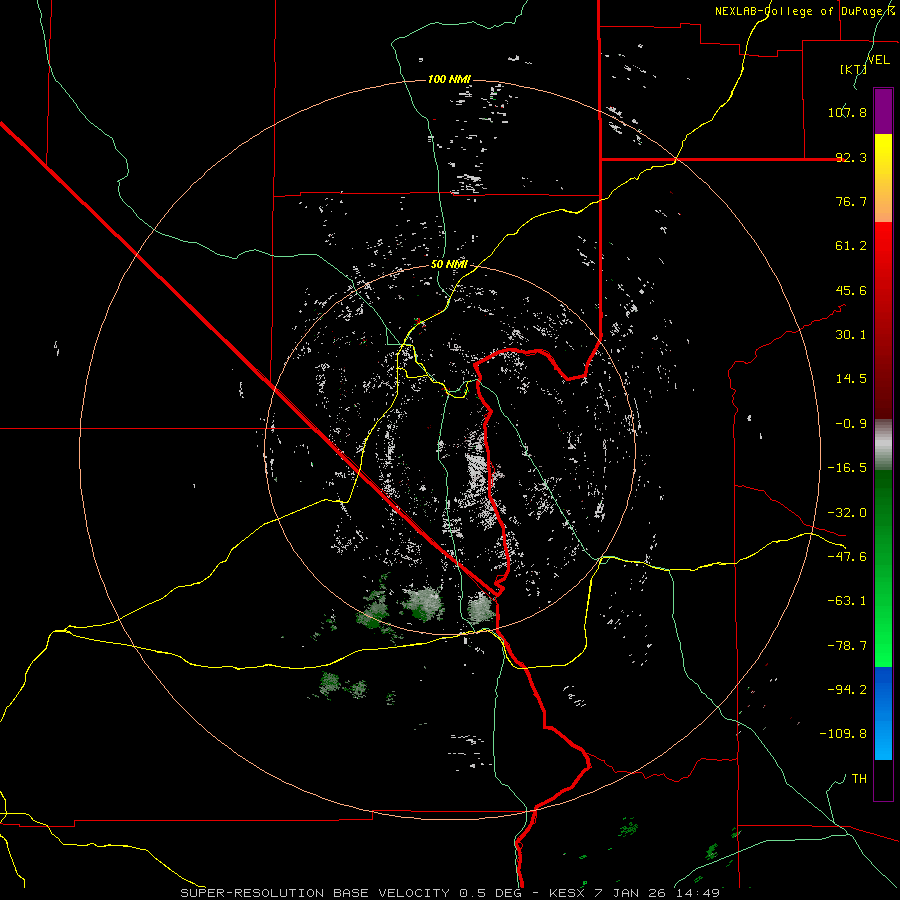Click the -47.6 scale value
Image resolution: width=900 pixels, height=900 pixels.
(847, 557)
